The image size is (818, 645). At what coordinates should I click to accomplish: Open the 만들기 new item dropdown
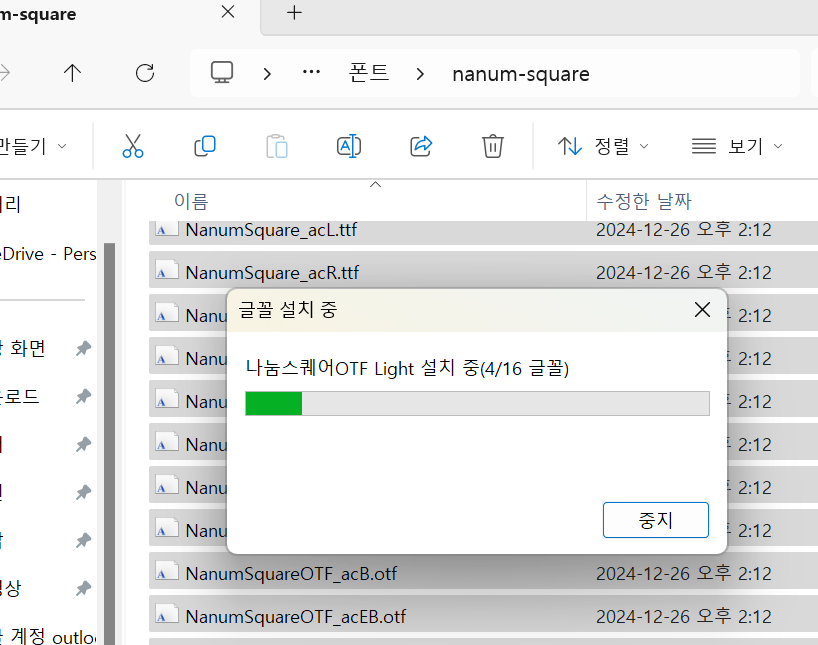[33, 146]
